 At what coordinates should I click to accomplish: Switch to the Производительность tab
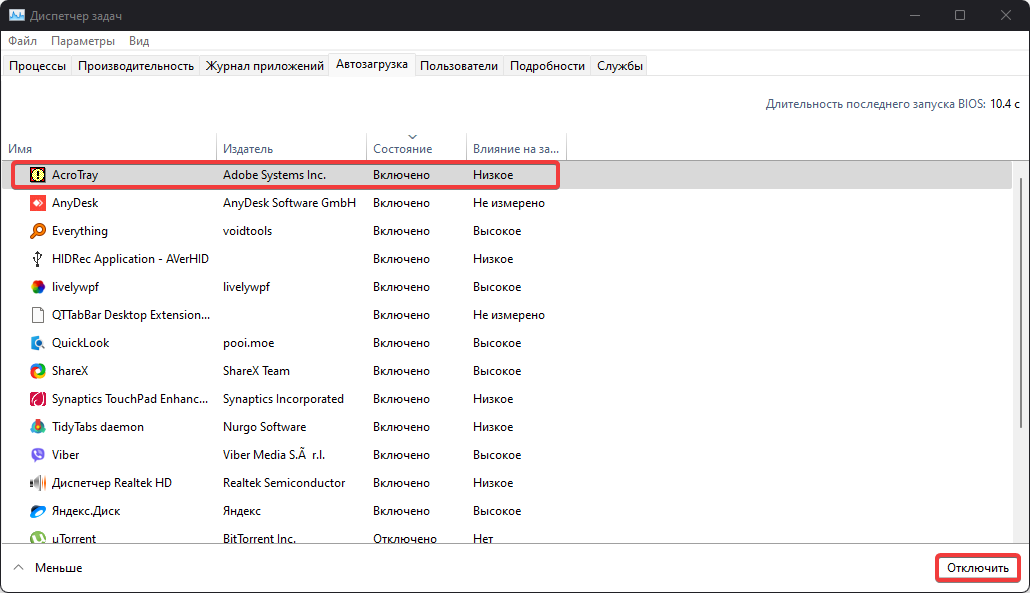click(136, 66)
